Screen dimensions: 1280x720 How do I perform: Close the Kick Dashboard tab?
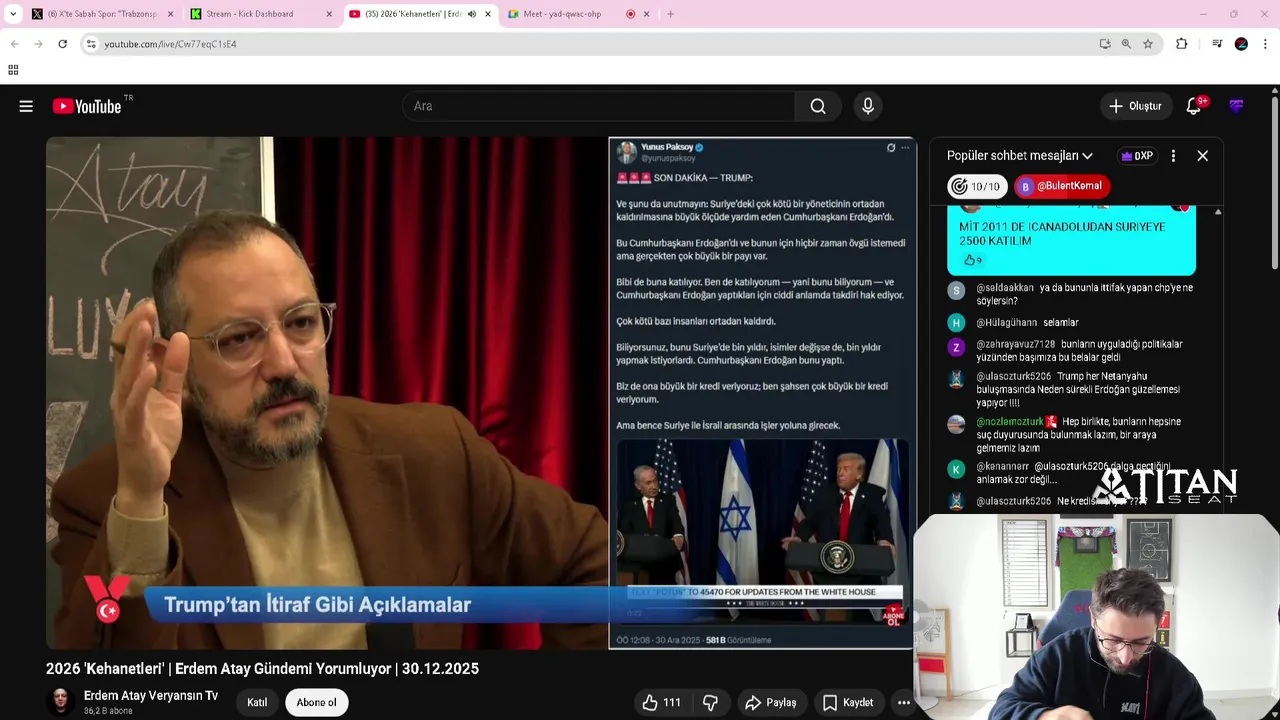point(329,14)
